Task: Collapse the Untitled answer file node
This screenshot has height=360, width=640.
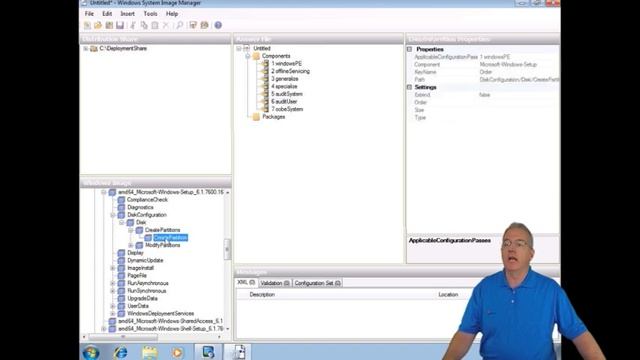Action: tap(239, 48)
